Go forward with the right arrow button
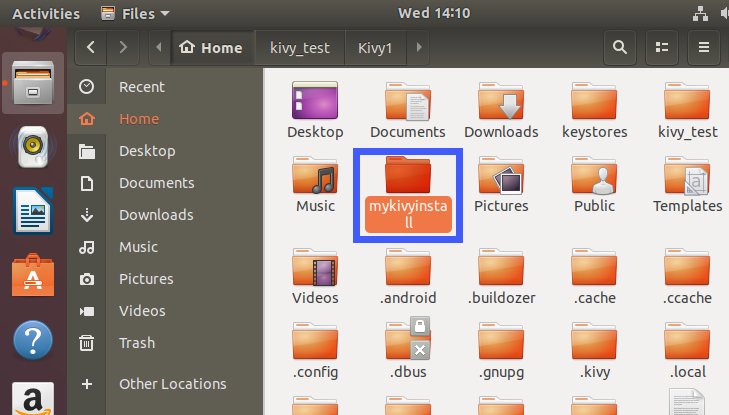729x415 pixels. [x=123, y=47]
